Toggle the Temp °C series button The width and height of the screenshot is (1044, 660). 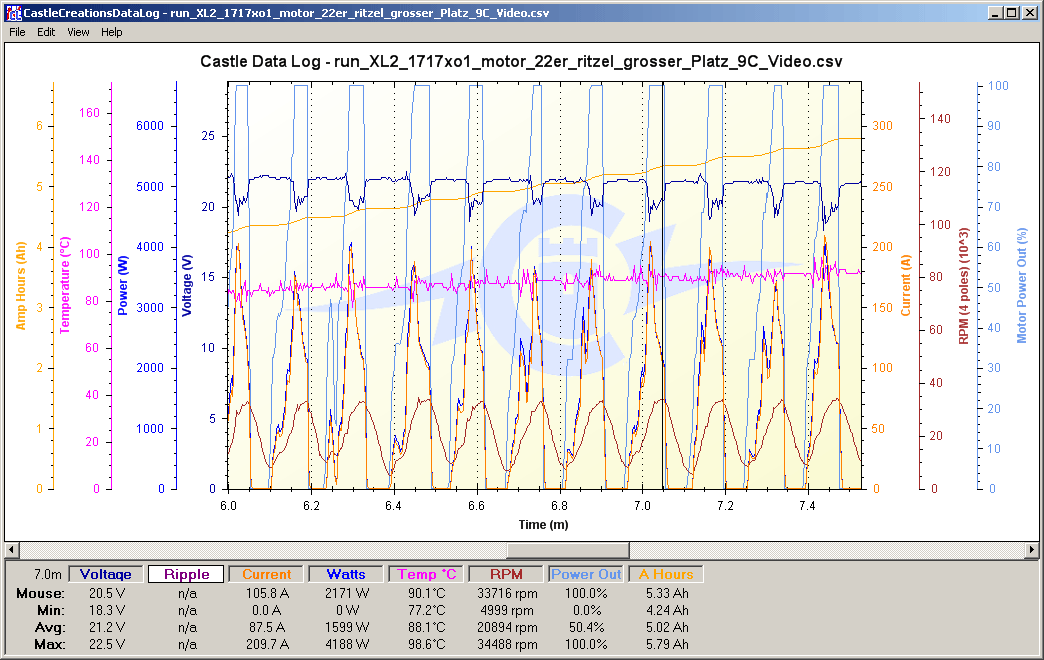(426, 574)
